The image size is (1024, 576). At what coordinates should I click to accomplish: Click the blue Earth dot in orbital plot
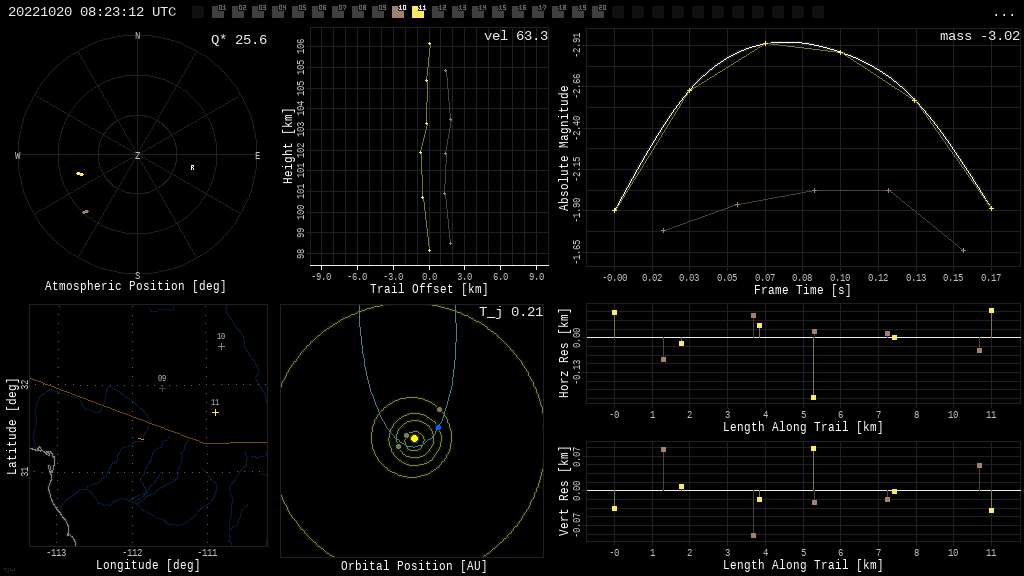438,428
